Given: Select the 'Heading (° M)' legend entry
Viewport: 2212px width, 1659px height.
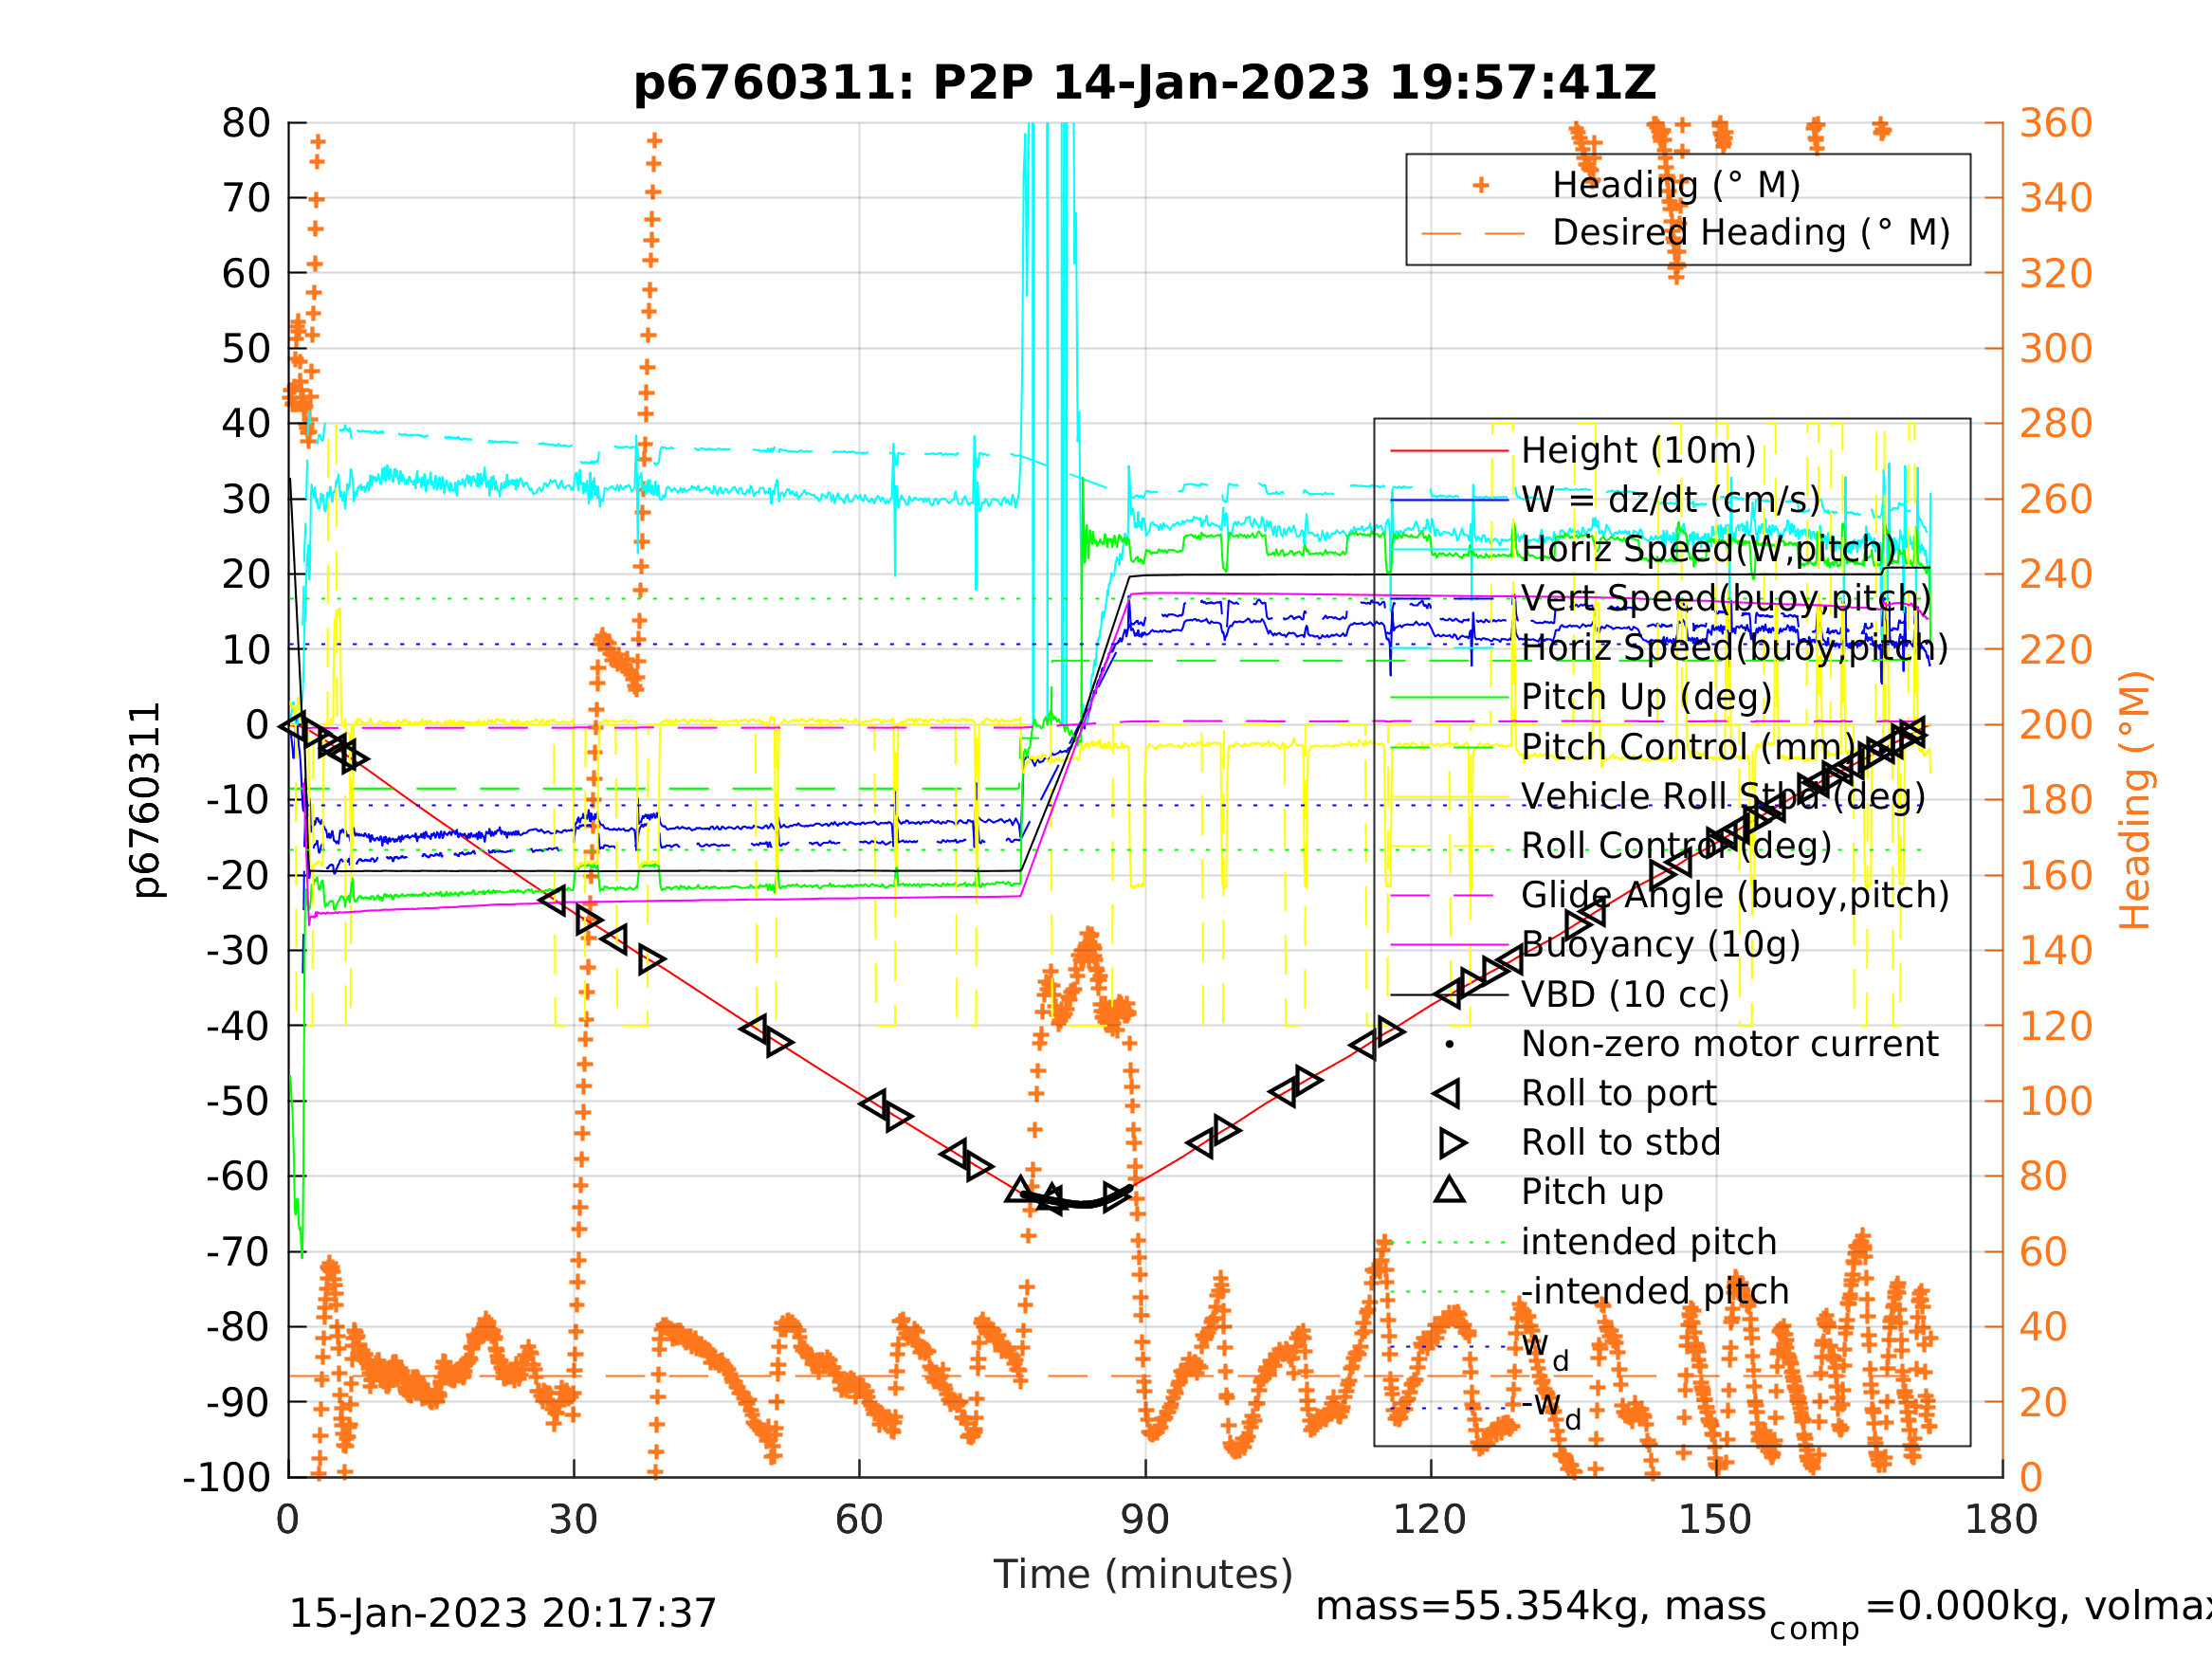Looking at the screenshot, I should click(x=1676, y=185).
